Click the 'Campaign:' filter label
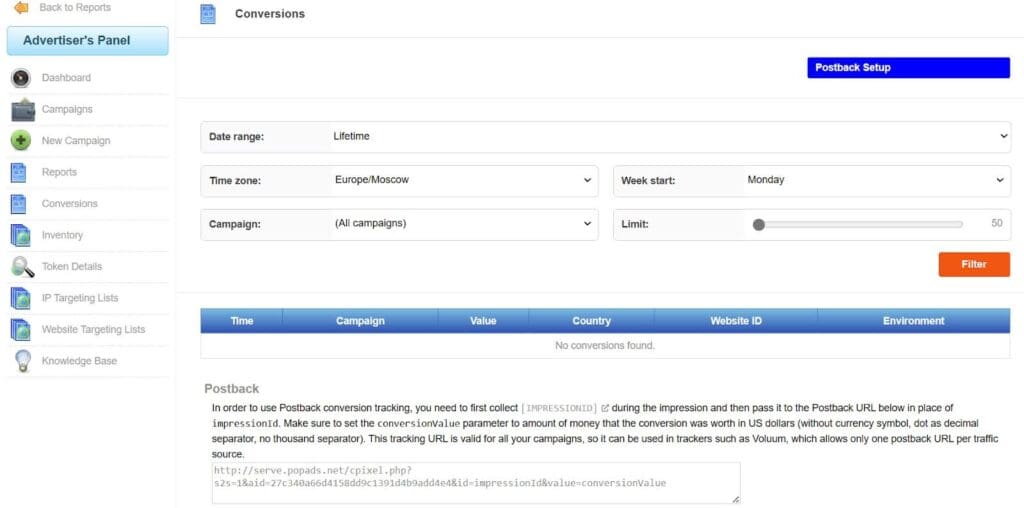Viewport: 1024px width, 508px height. 234,224
